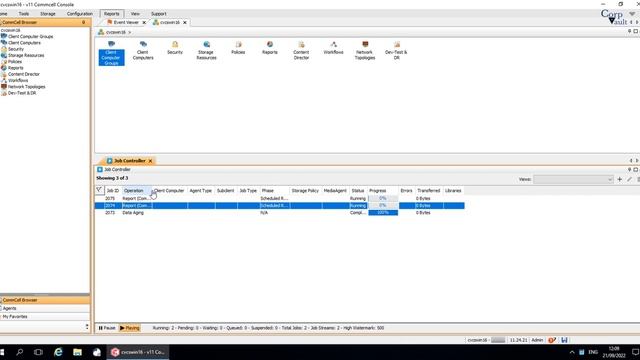Select Workflows in browser tree

[x=18, y=80]
